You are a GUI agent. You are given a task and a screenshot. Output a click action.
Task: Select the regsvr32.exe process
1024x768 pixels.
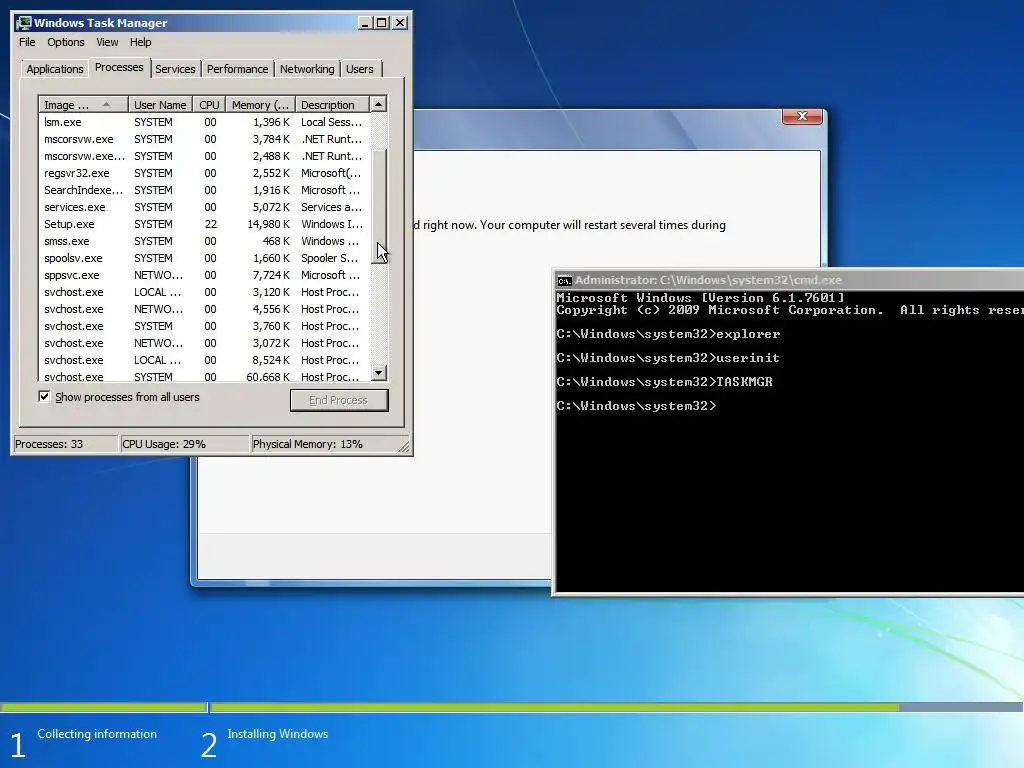pyautogui.click(x=204, y=173)
